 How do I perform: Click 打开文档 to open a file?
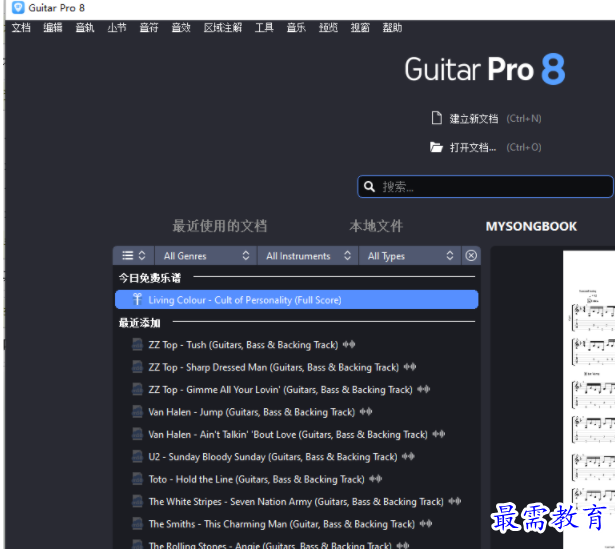[473, 148]
